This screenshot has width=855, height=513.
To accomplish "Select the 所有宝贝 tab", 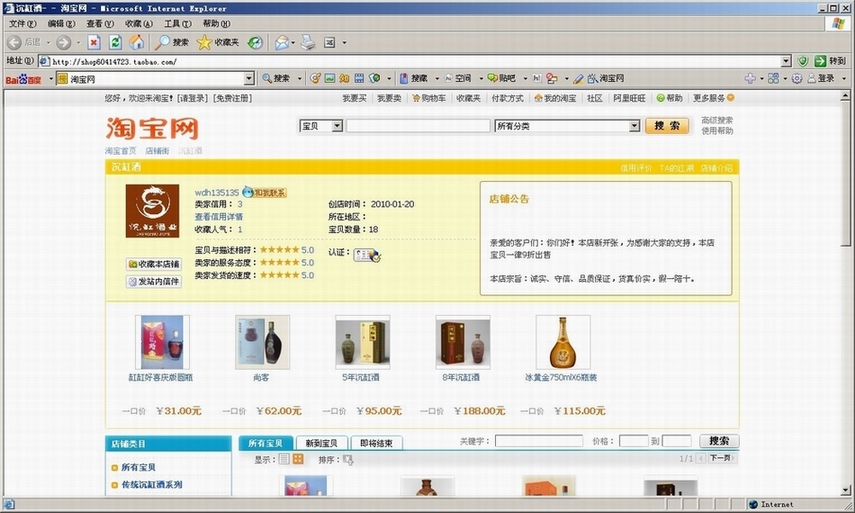I will [x=266, y=443].
